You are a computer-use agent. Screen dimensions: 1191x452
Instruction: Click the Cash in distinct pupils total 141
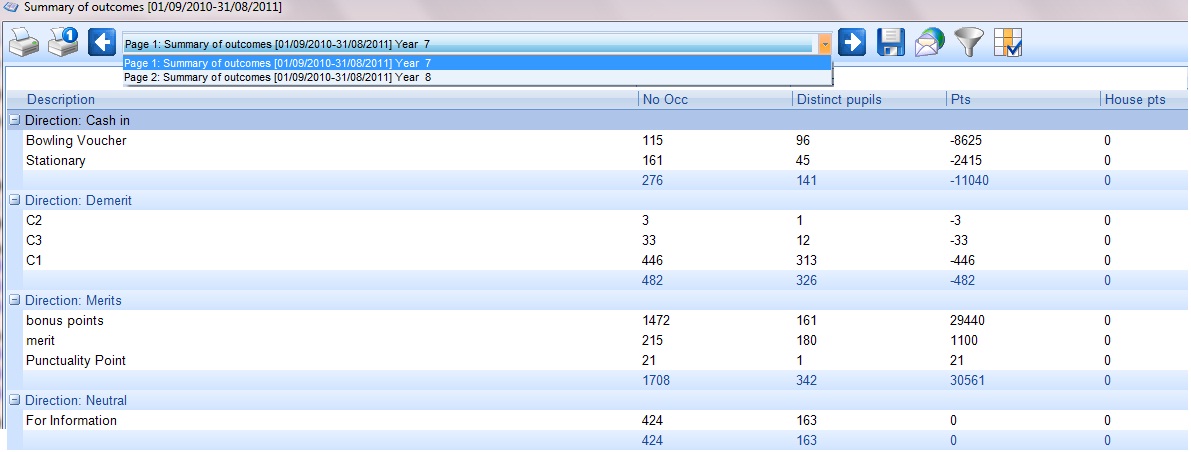tap(807, 181)
